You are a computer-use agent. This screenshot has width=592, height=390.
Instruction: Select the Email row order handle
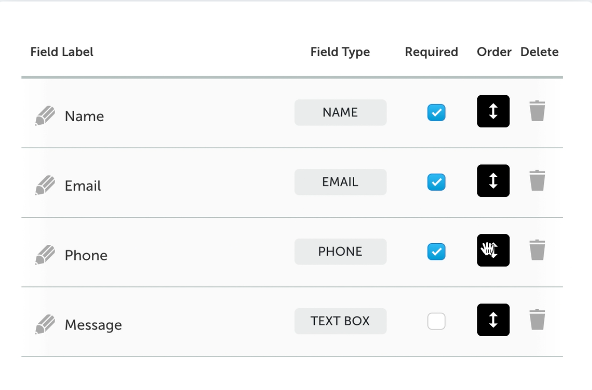click(493, 180)
